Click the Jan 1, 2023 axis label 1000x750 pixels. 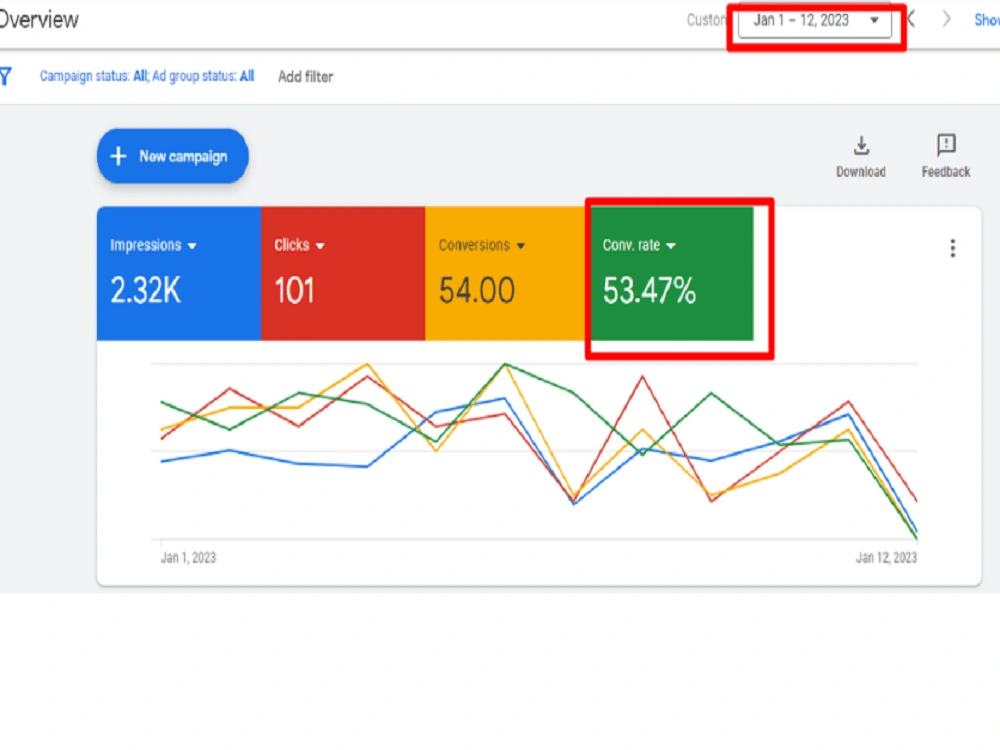click(x=188, y=558)
